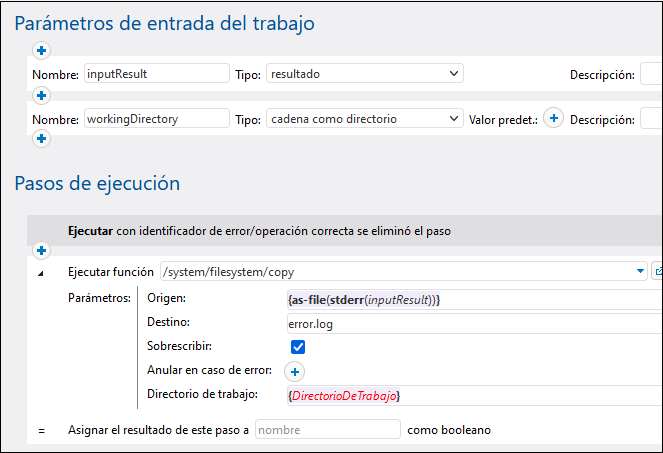663x453 pixels.
Task: Open the Tipo dropdown showing resultado
Action: tap(364, 74)
